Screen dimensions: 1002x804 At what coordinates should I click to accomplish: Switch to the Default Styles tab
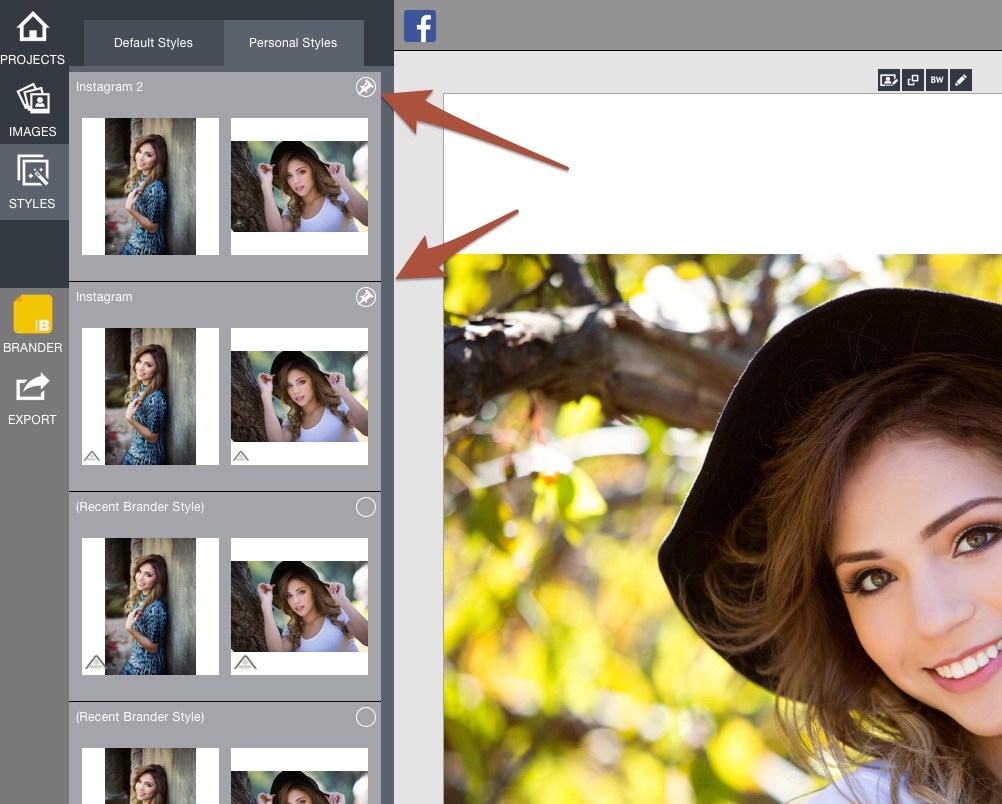pos(153,43)
